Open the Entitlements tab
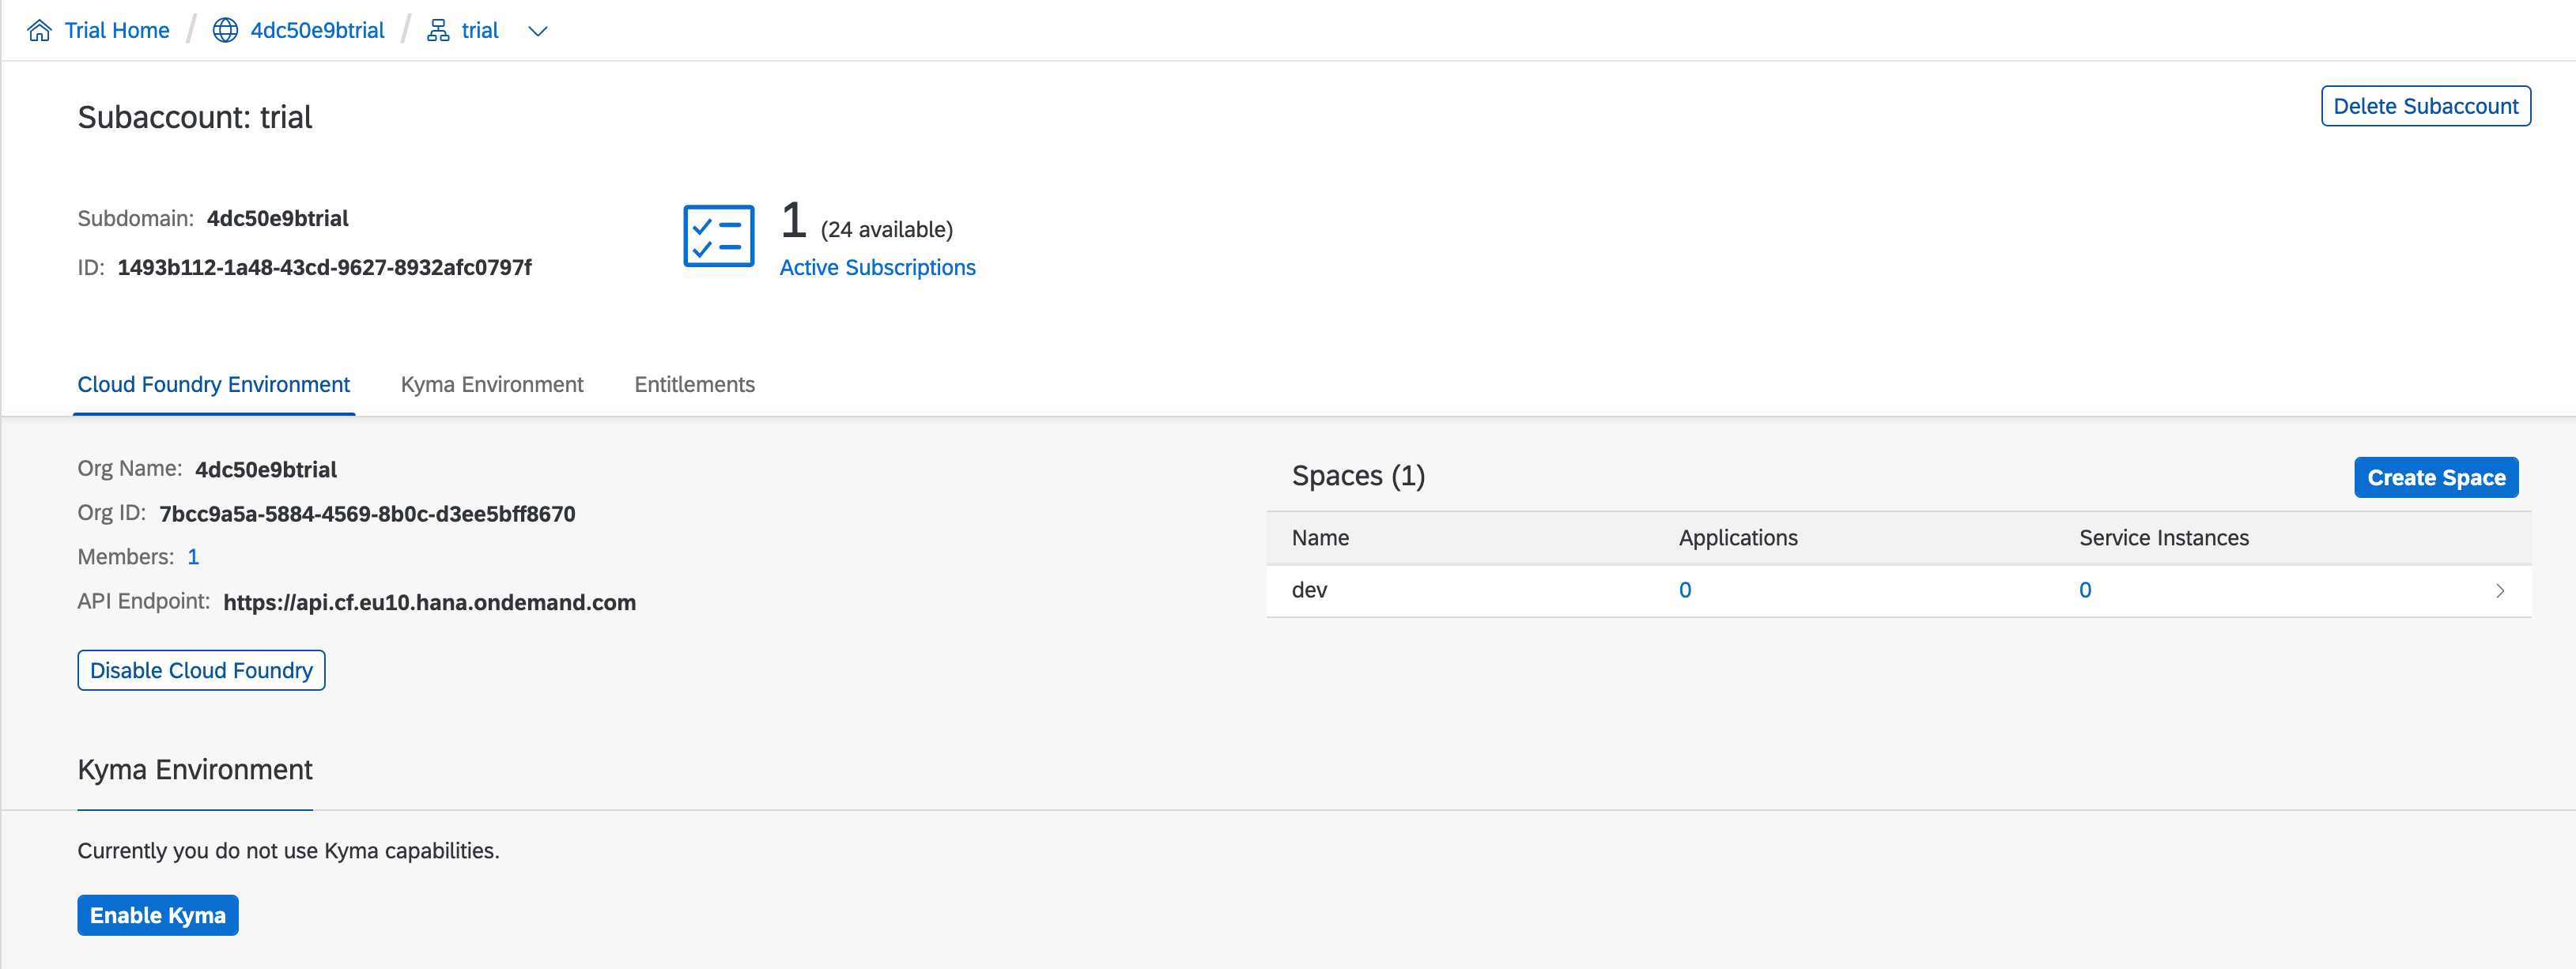 [x=694, y=384]
